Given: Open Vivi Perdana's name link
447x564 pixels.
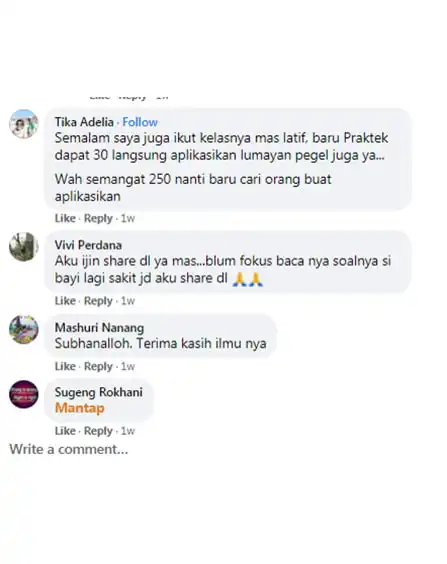Looking at the screenshot, I should click(x=88, y=245).
